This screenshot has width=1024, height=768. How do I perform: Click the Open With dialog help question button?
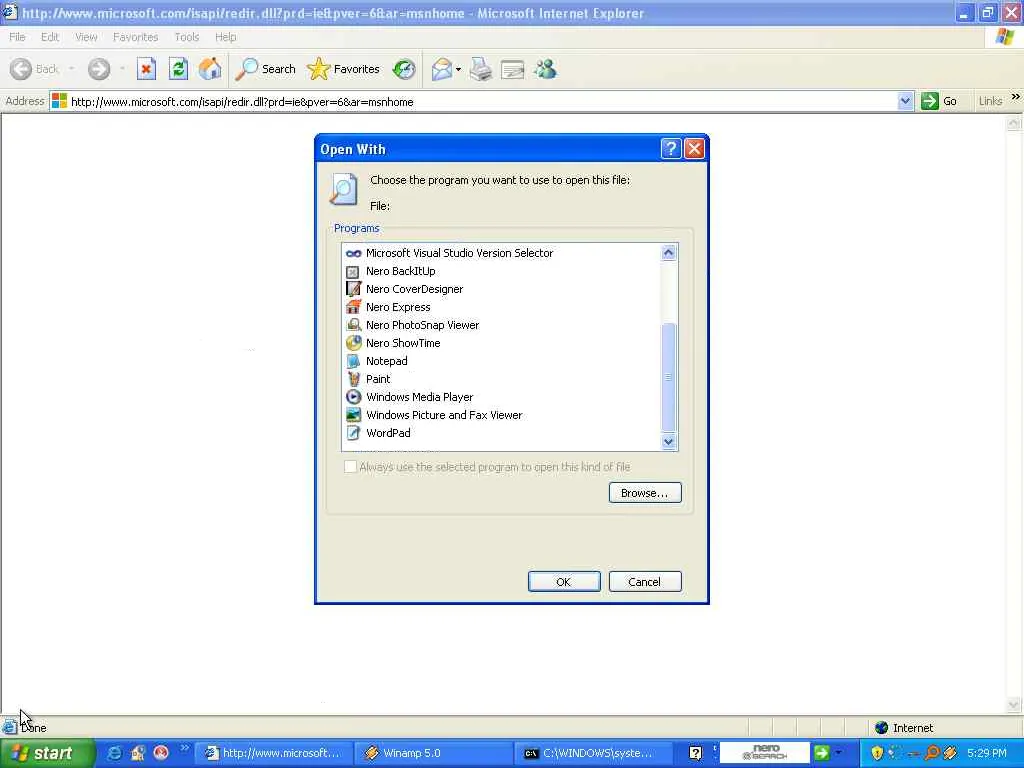point(671,149)
